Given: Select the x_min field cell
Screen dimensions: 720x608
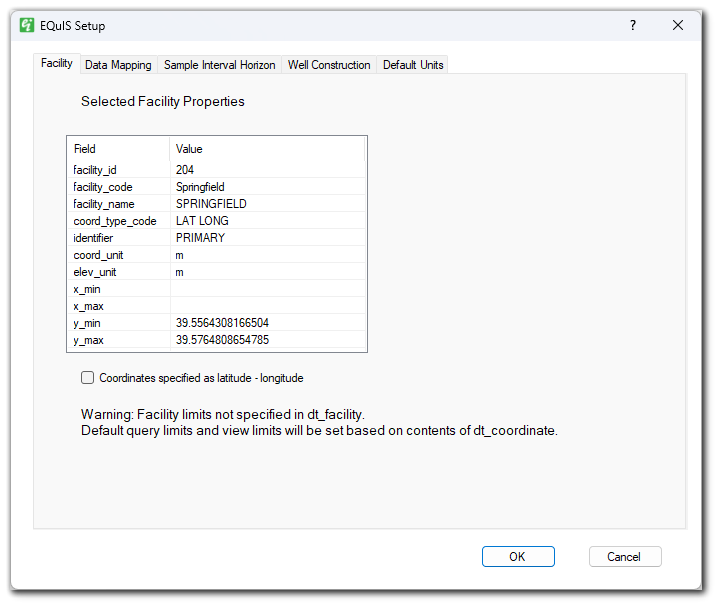Looking at the screenshot, I should point(119,289).
